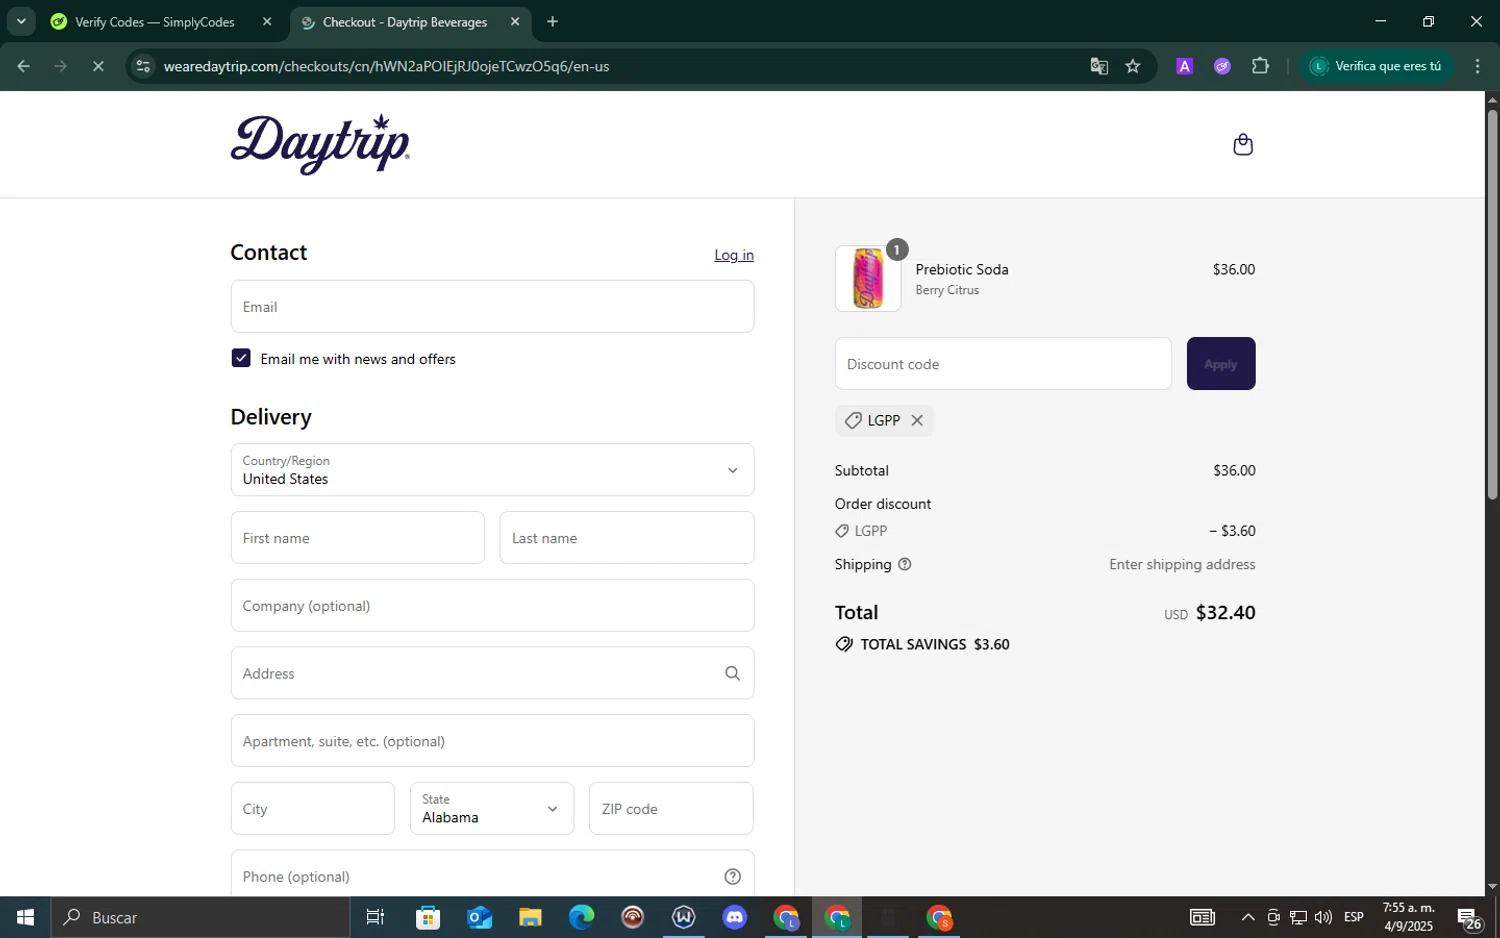The width and height of the screenshot is (1500, 938).
Task: Click the Total amount $32.40
Action: (1225, 612)
